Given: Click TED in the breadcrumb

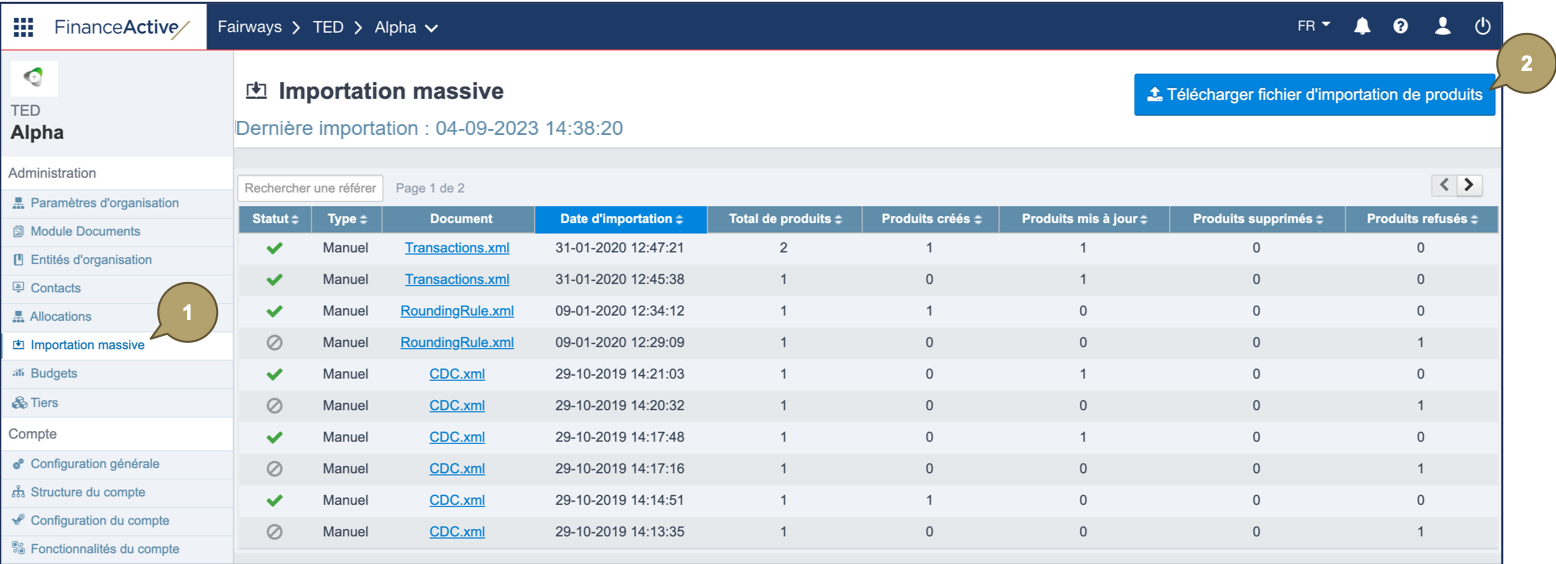Looking at the screenshot, I should click(328, 28).
